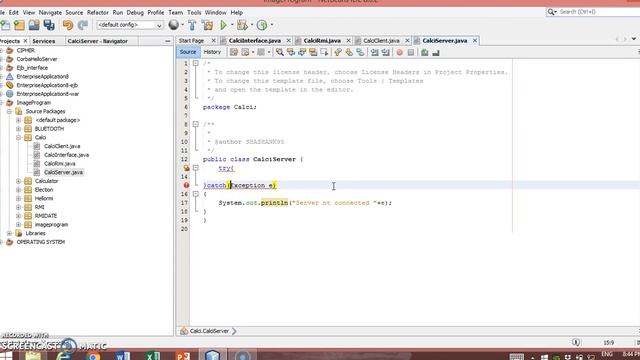
Task: Run the project with green play icon
Action: pyautogui.click(x=223, y=25)
